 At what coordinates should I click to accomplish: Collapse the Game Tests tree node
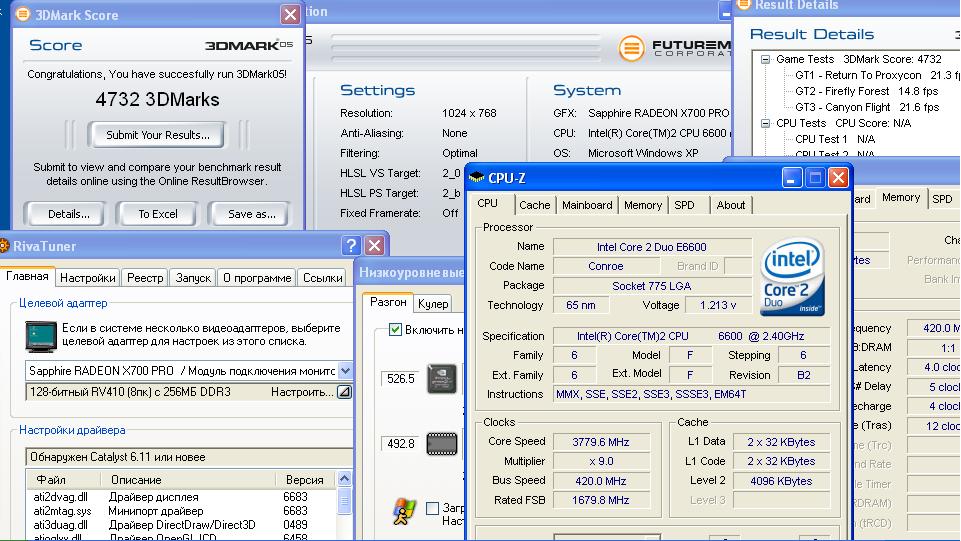point(765,59)
